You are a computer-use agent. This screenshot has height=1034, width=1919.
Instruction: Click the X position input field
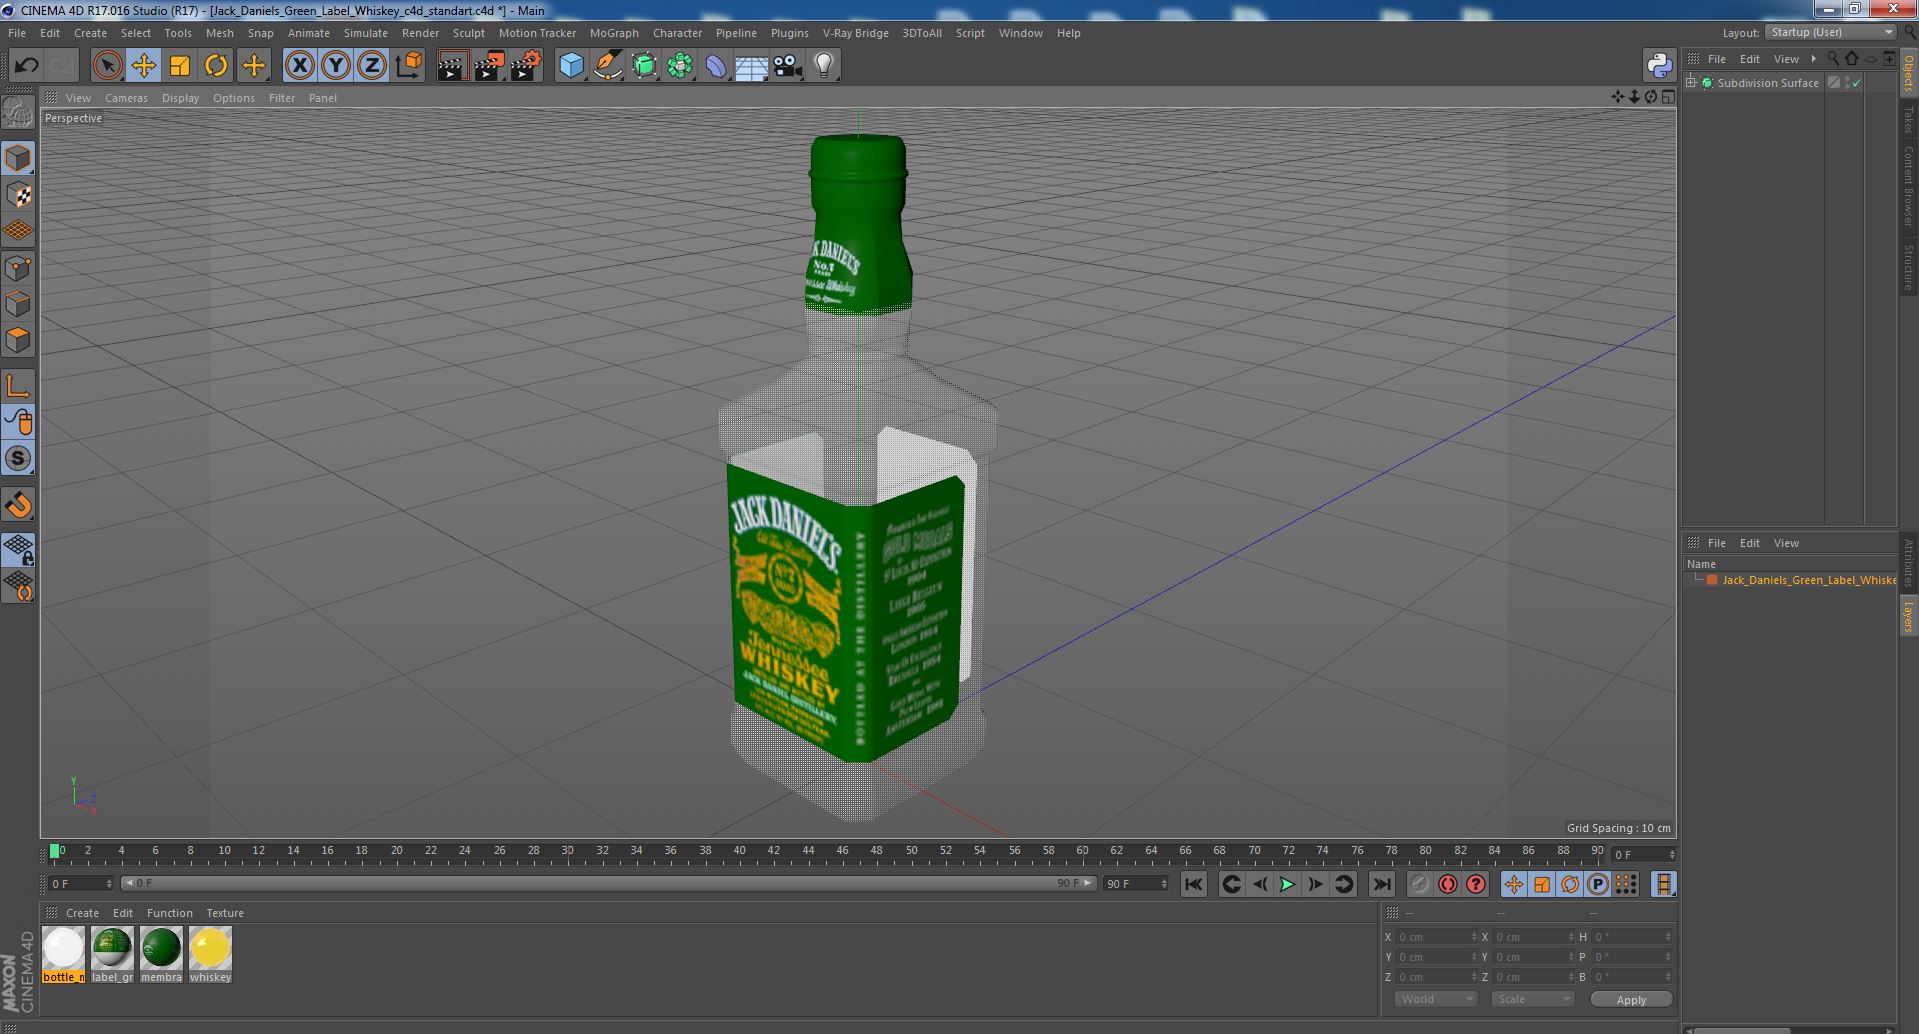point(1437,937)
